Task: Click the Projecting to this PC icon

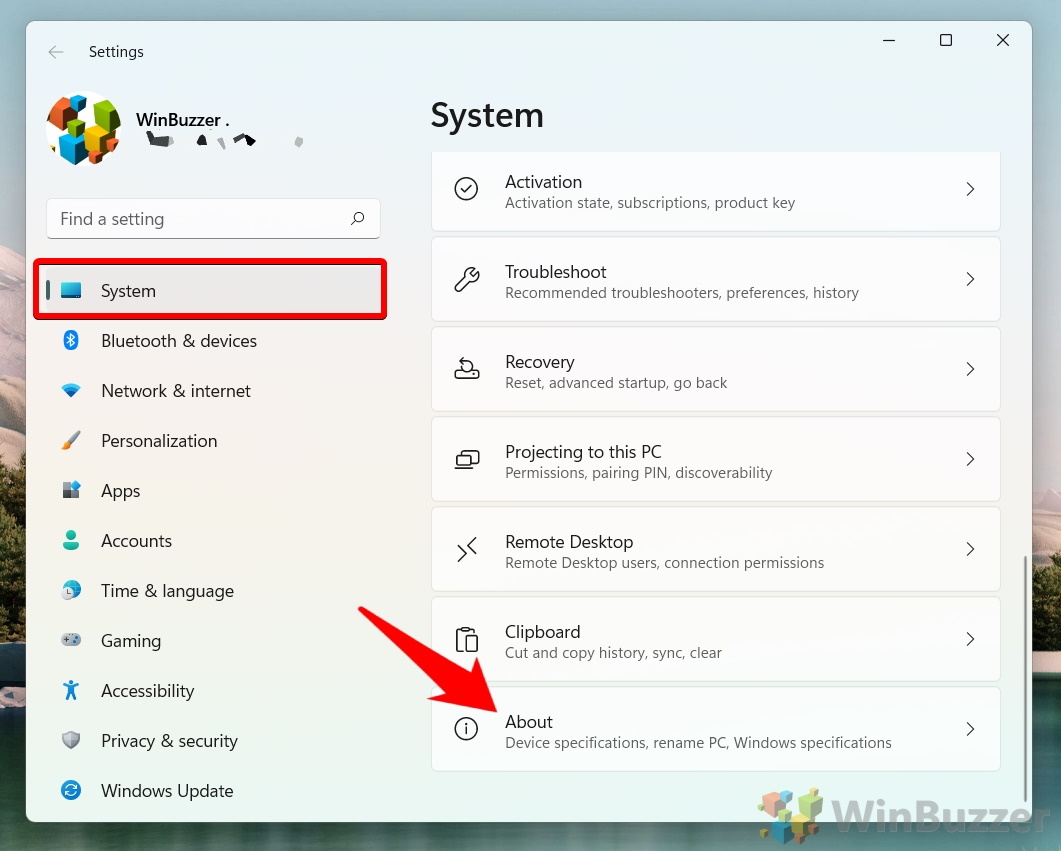Action: [x=466, y=459]
